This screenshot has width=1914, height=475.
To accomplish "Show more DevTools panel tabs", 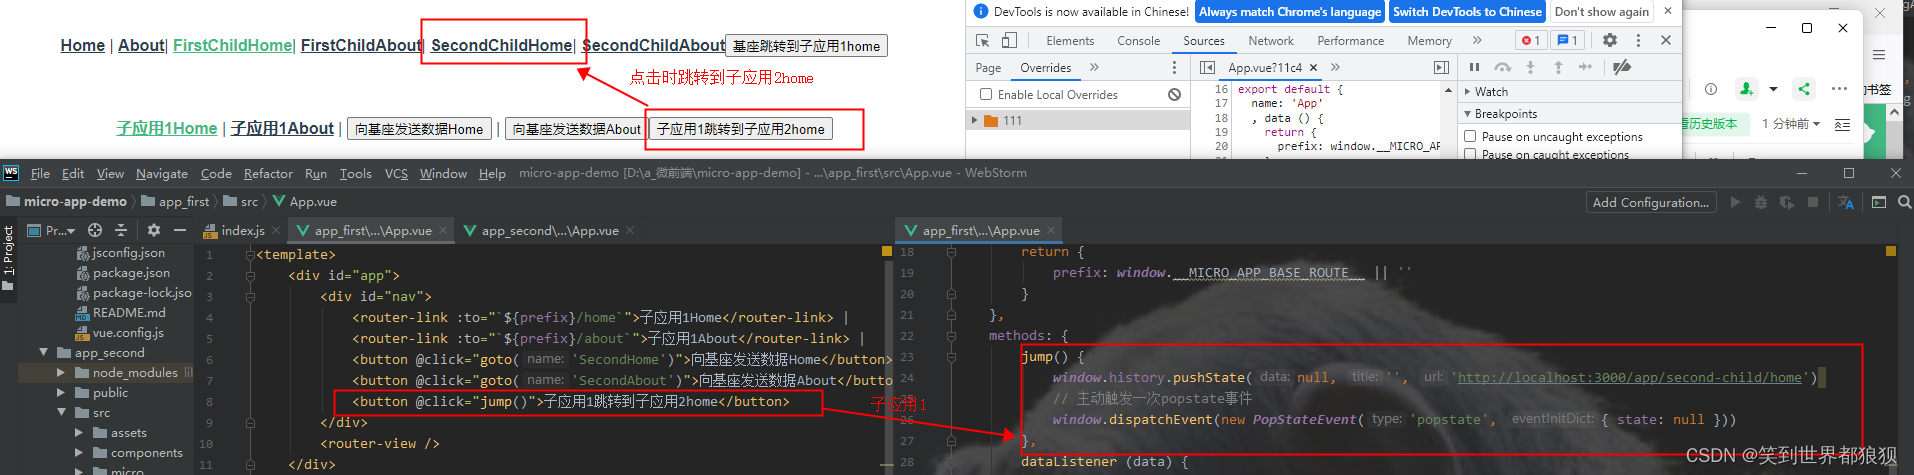I will click(x=1477, y=40).
